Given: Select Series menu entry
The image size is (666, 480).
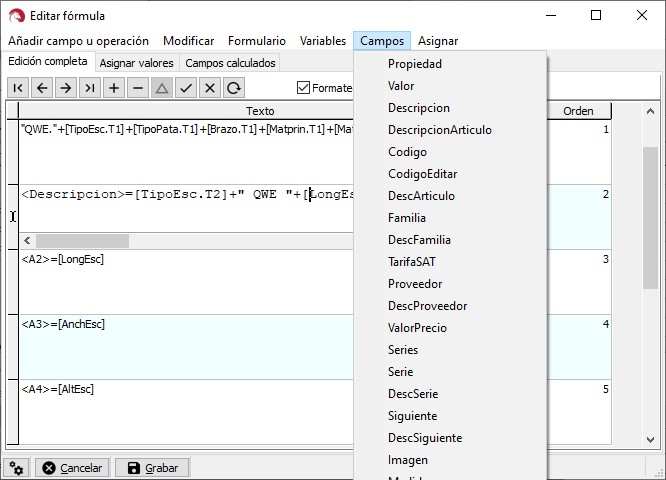Looking at the screenshot, I should (450, 350).
